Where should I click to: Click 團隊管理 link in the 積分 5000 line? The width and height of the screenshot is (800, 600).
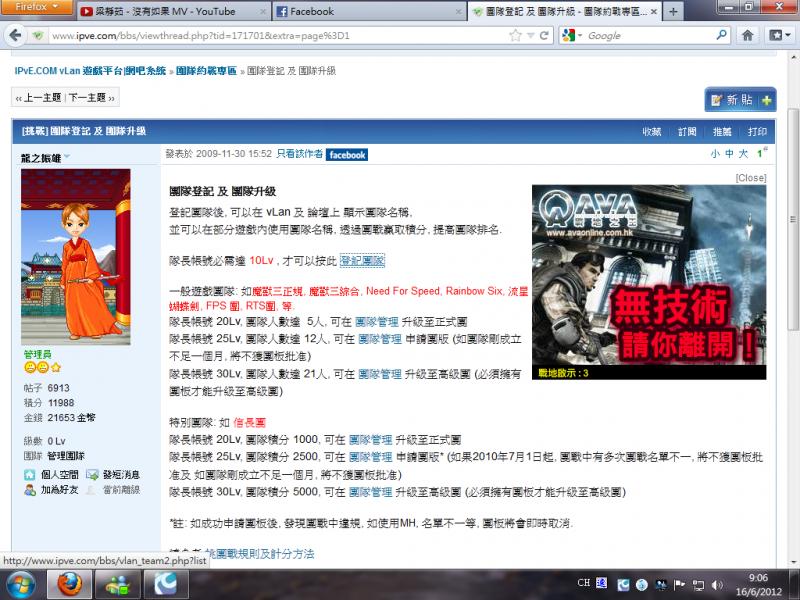[x=370, y=492]
